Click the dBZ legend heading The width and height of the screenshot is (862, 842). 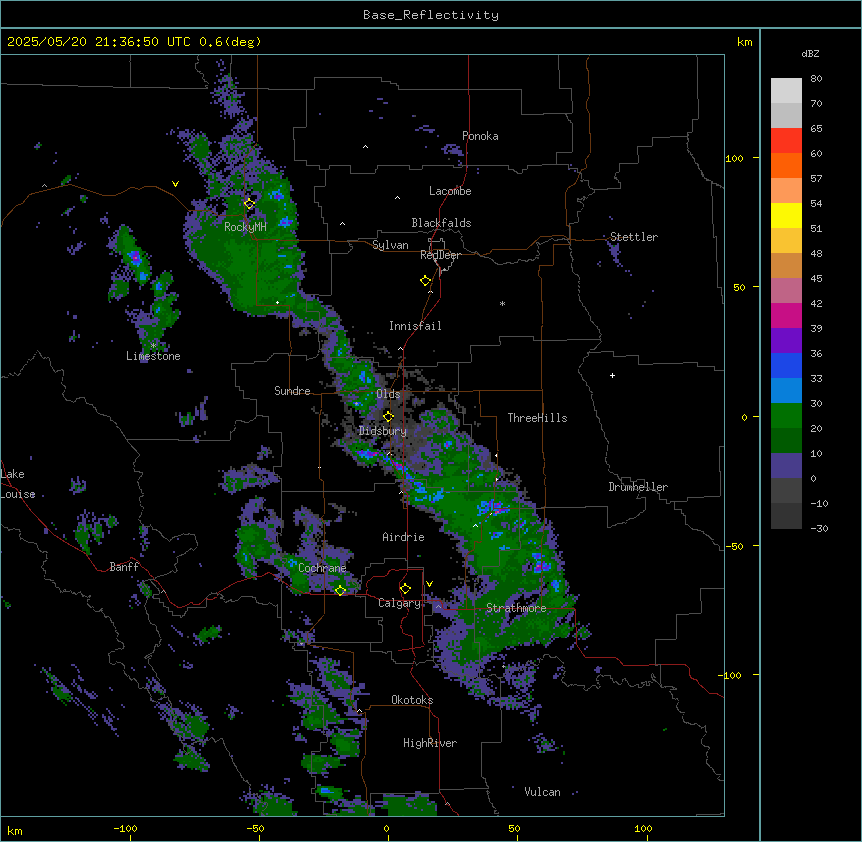pyautogui.click(x=810, y=53)
